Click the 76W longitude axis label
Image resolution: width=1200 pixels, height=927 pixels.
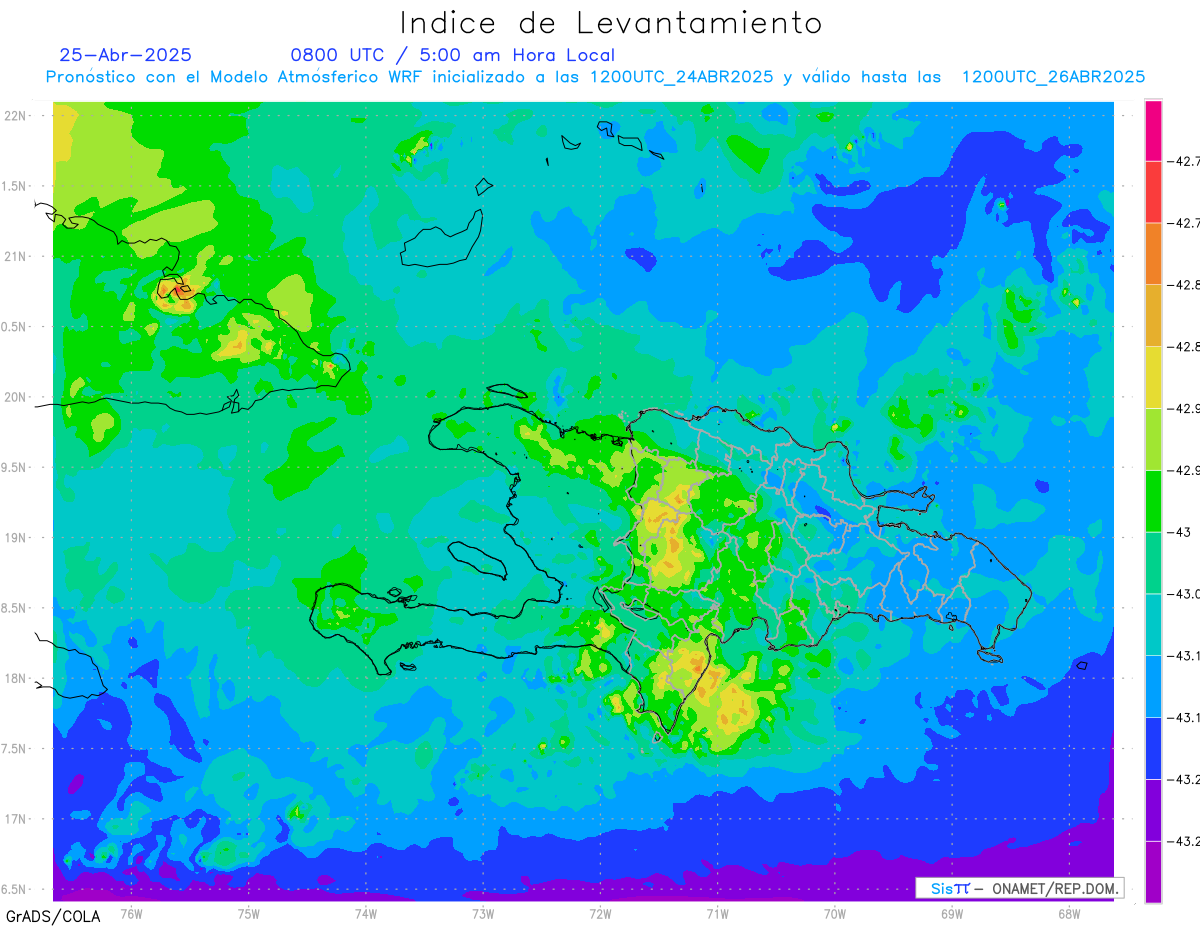[131, 913]
